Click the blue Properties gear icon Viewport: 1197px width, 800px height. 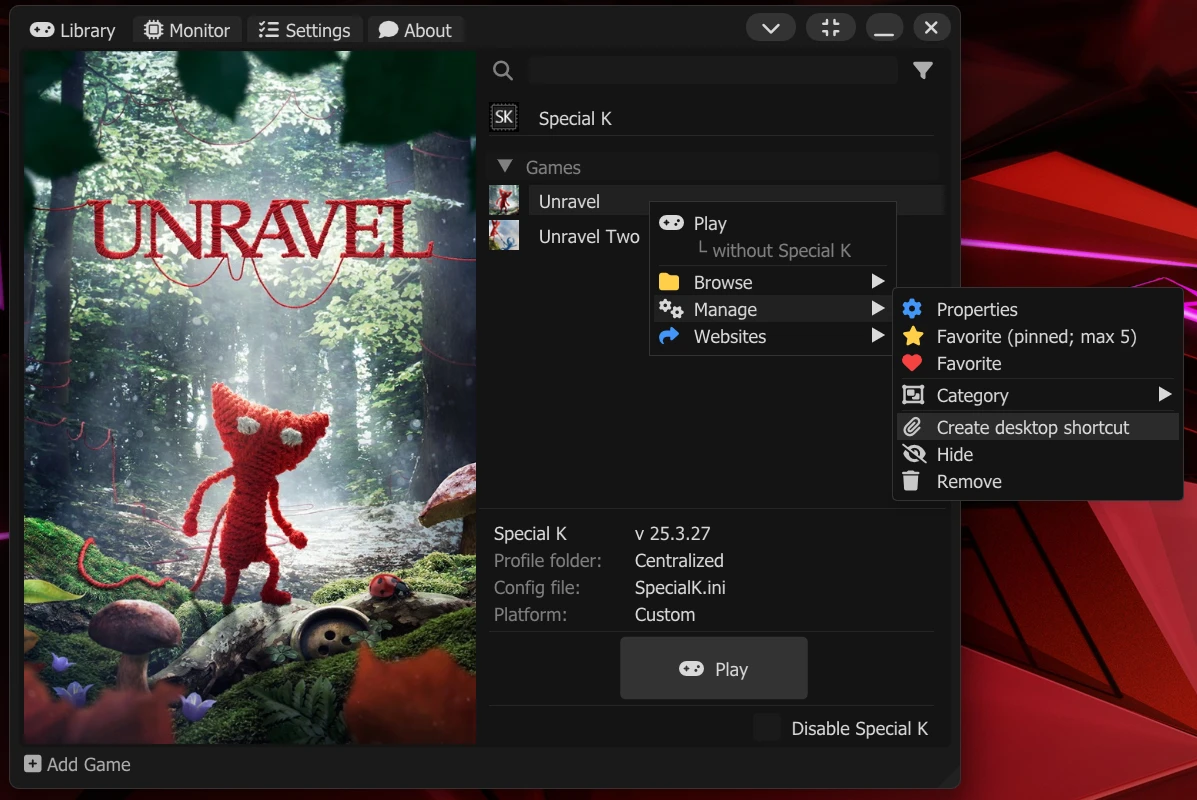point(912,308)
